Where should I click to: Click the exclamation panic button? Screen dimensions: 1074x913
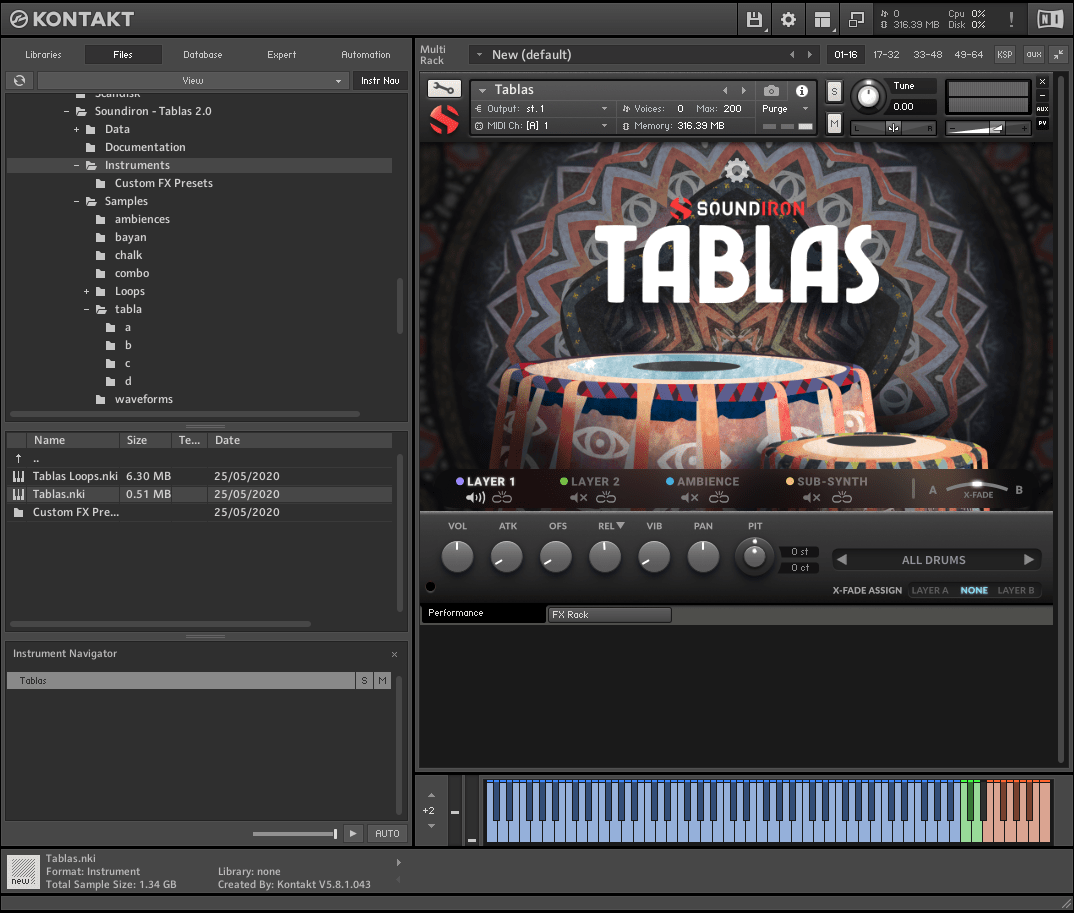[1011, 20]
